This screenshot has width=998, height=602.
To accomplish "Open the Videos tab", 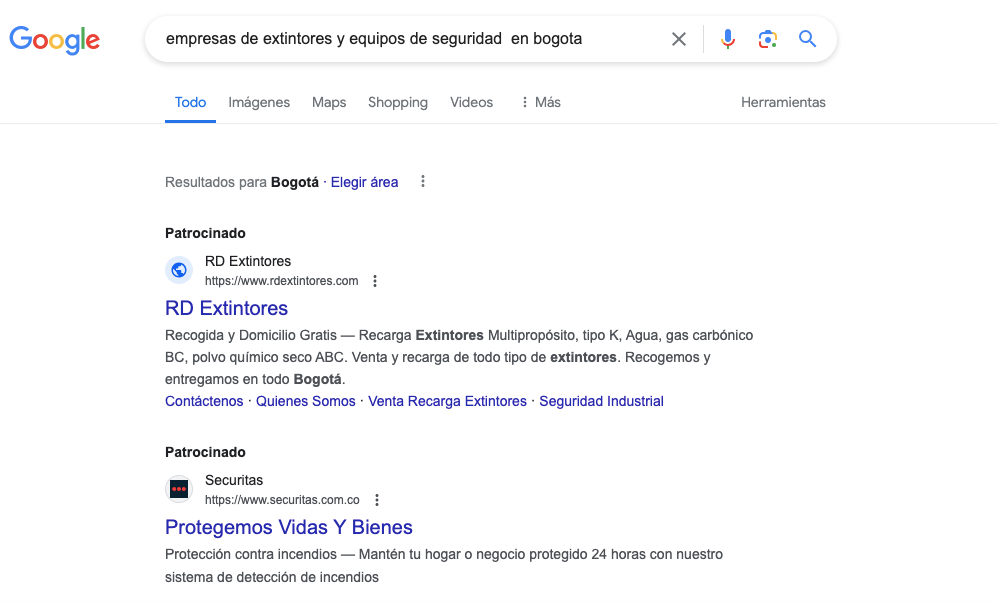I will pyautogui.click(x=472, y=102).
